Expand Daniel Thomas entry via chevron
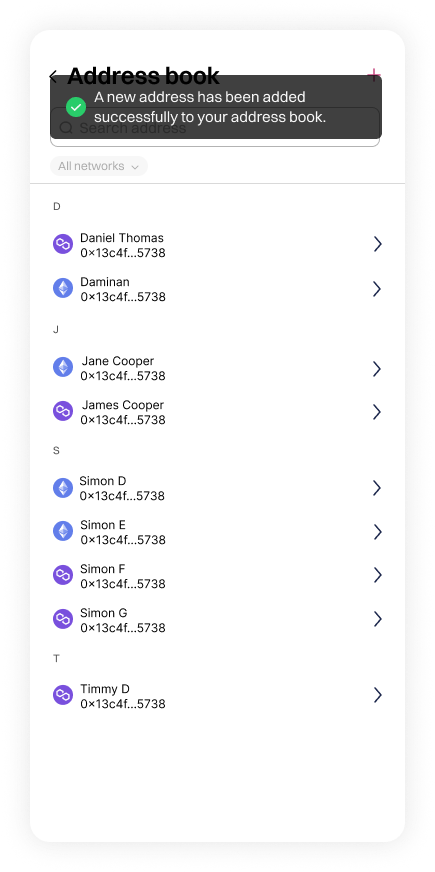The height and width of the screenshot is (872, 435). point(378,244)
